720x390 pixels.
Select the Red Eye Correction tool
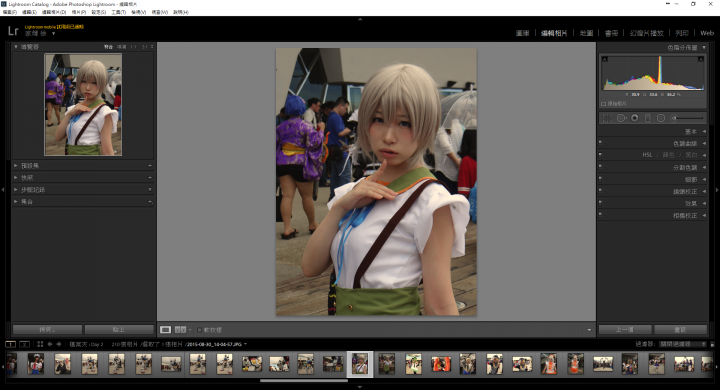point(635,118)
